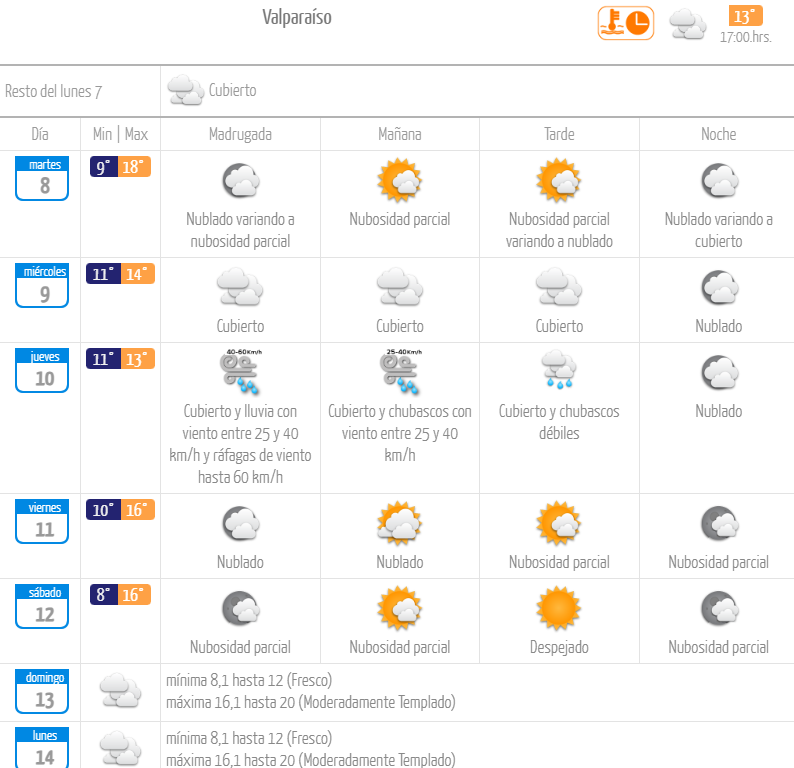The height and width of the screenshot is (768, 794).
Task: Click sábado Noche moon cloud icon
Action: pos(720,609)
